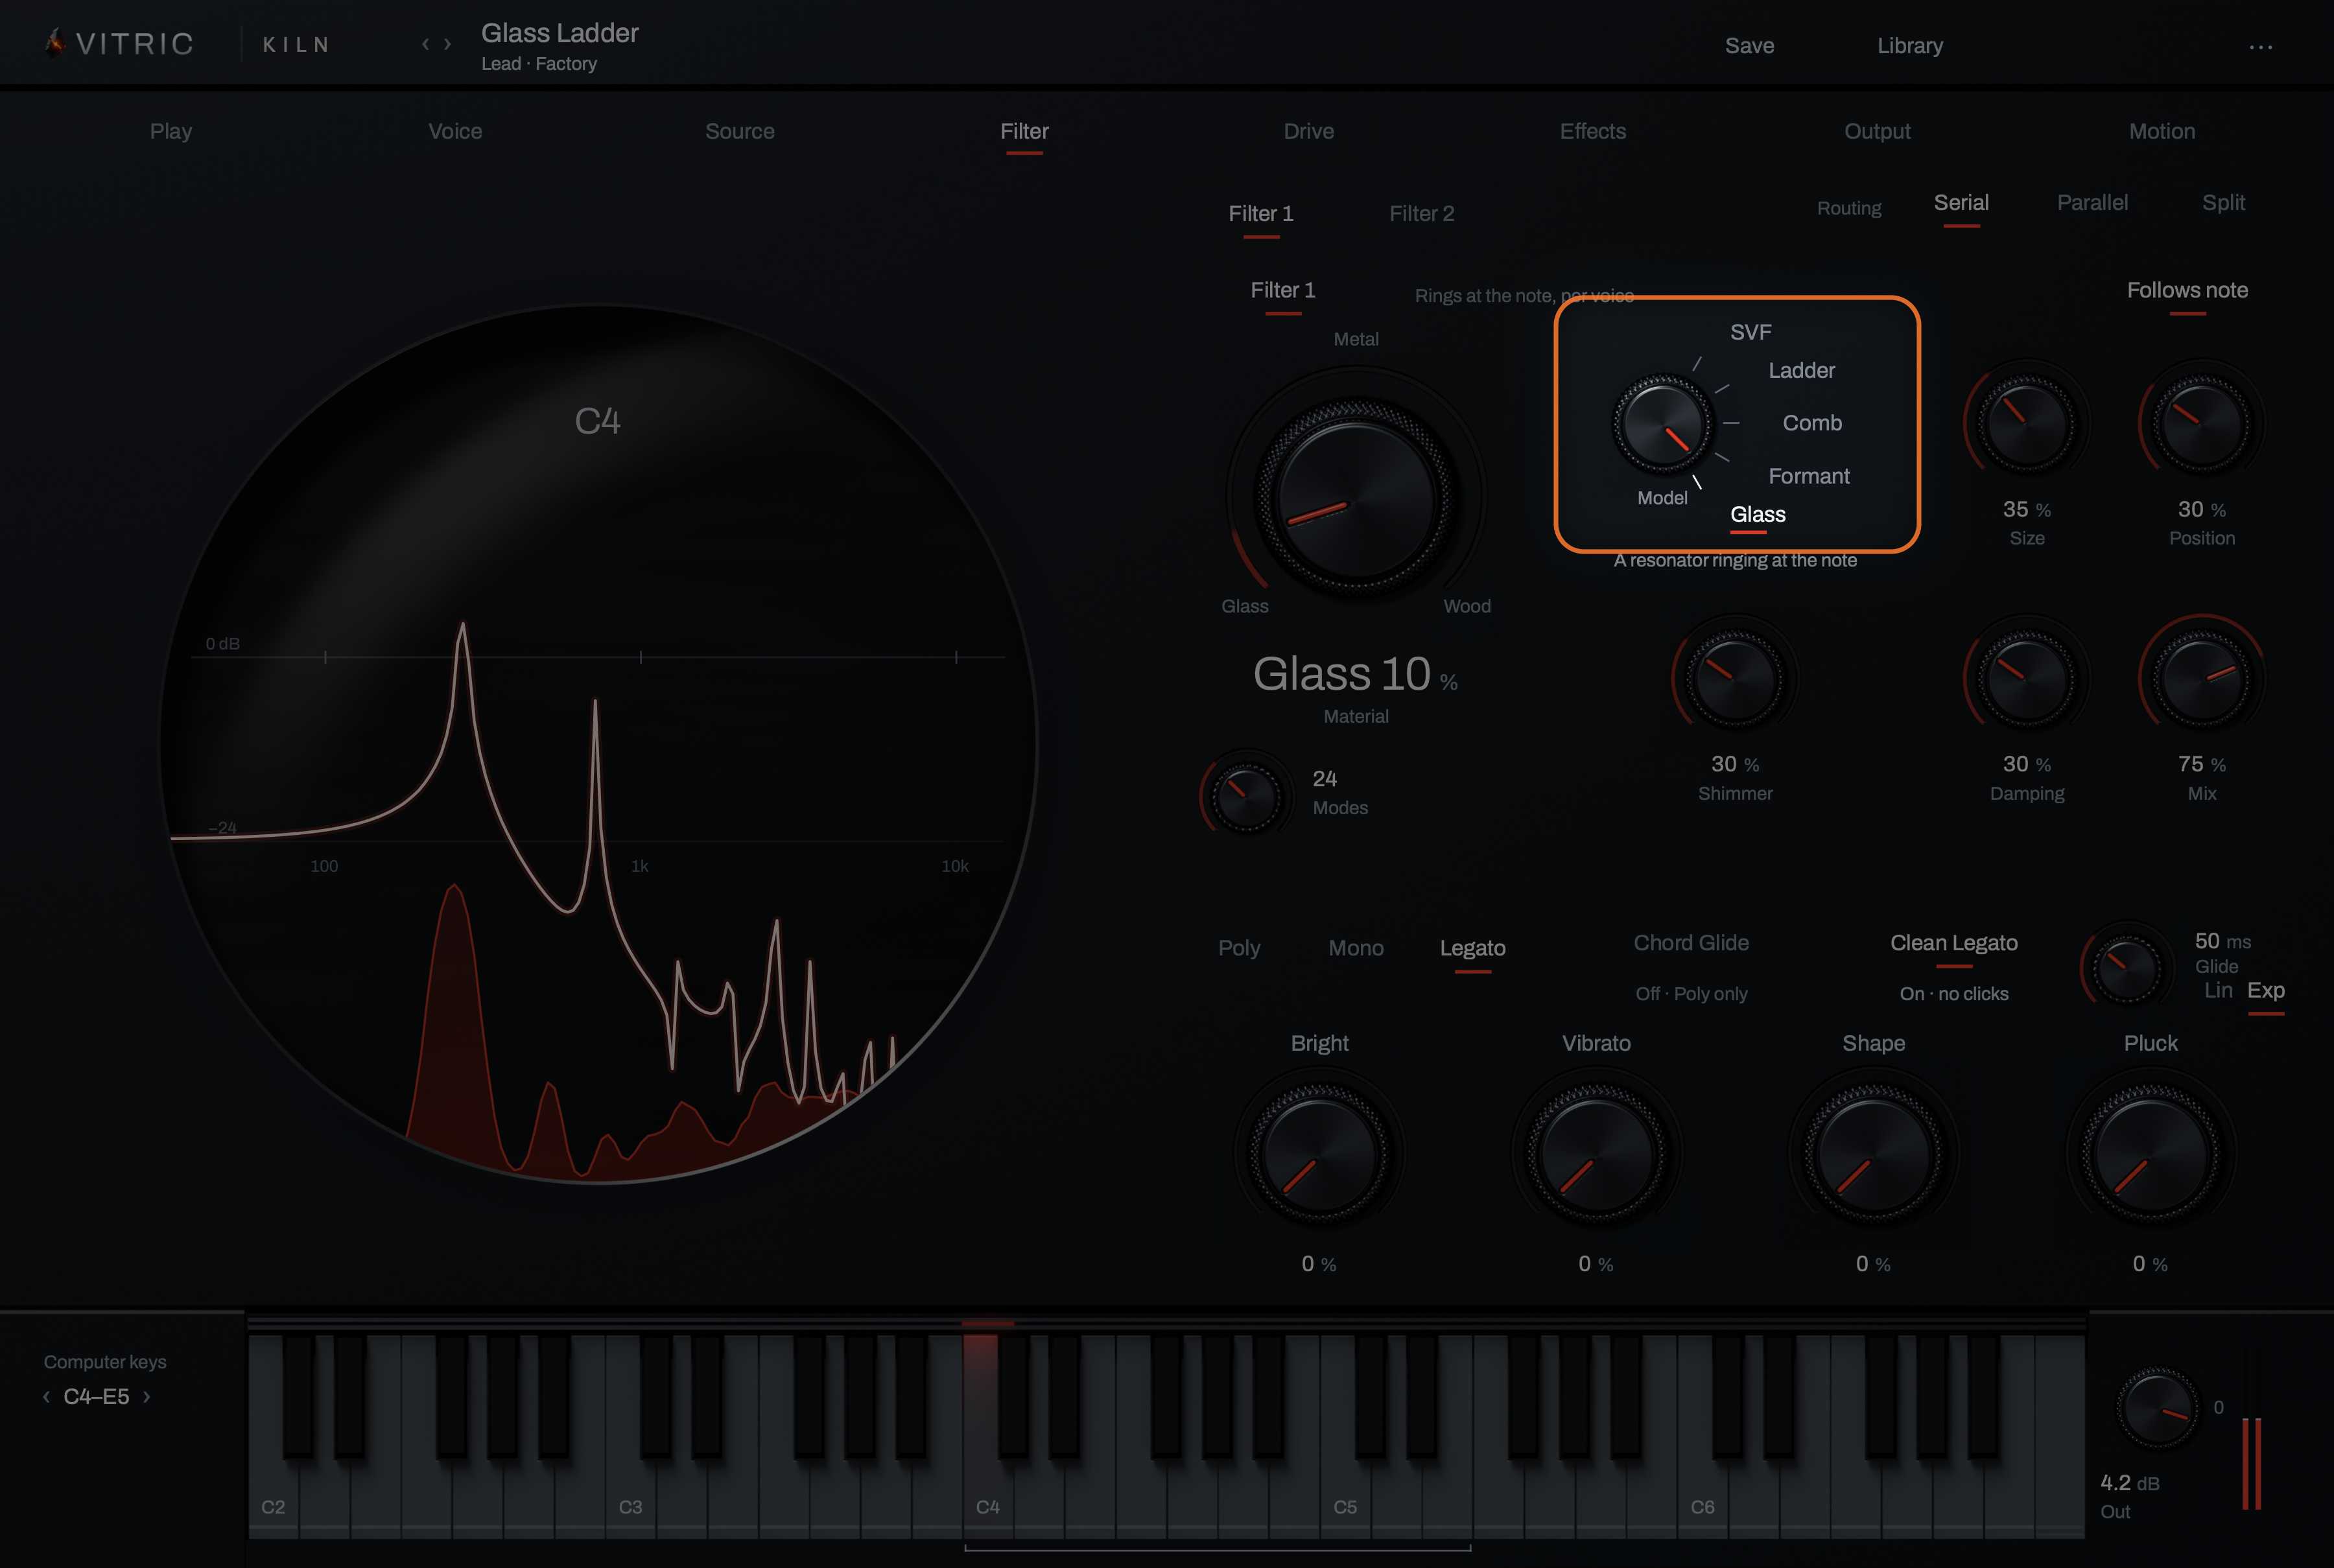Toggle the Clean Legato option
Viewport: 2334px width, 1568px height.
pyautogui.click(x=1953, y=943)
